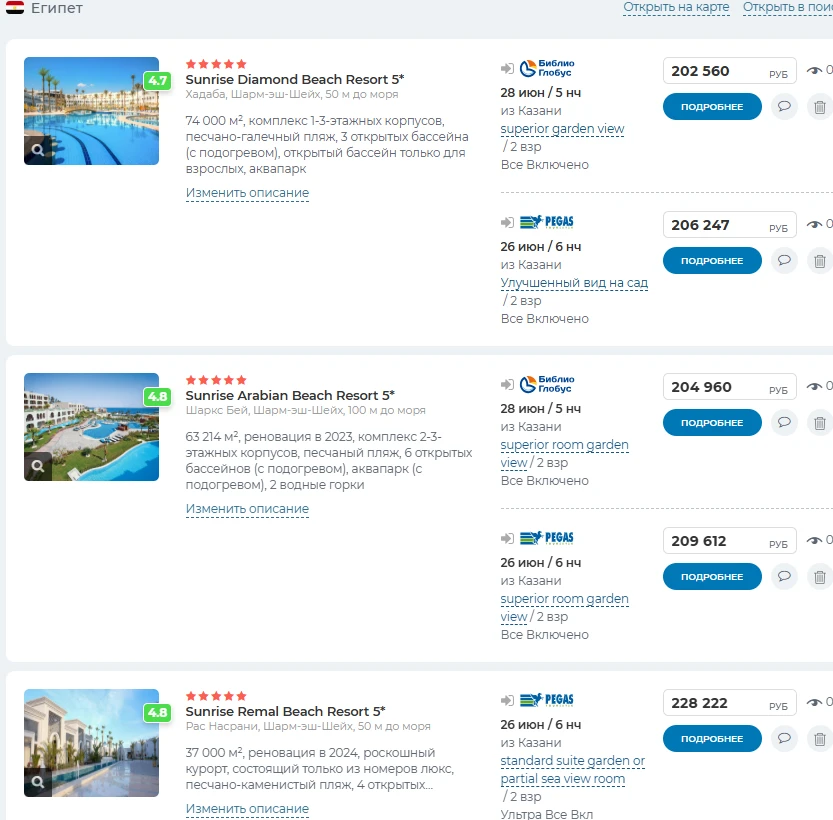Click ПОДРОБНЕЕ for 204 960 offer
The image size is (833, 820).
712,423
